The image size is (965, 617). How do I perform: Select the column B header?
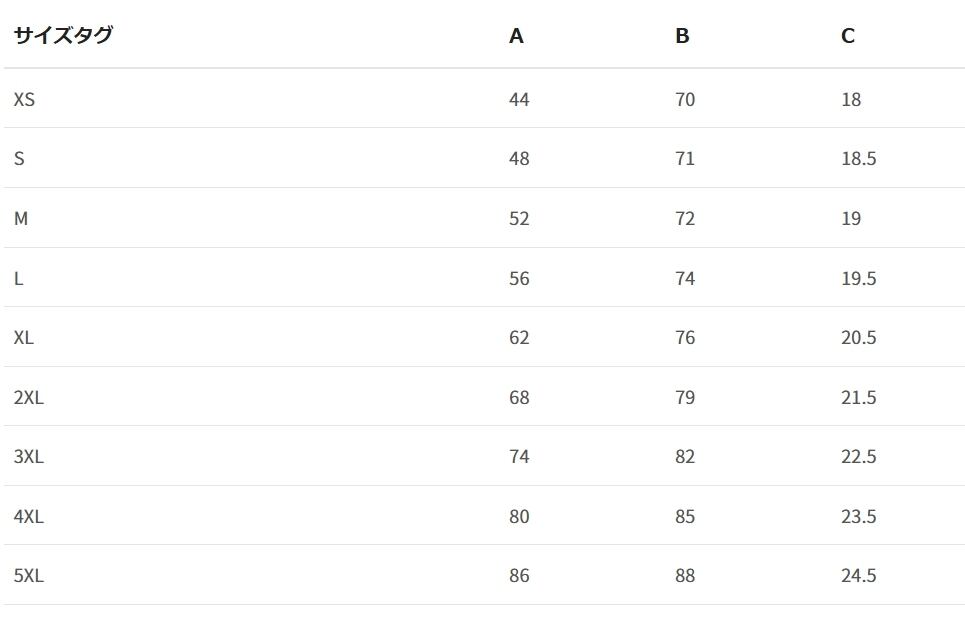coord(682,36)
